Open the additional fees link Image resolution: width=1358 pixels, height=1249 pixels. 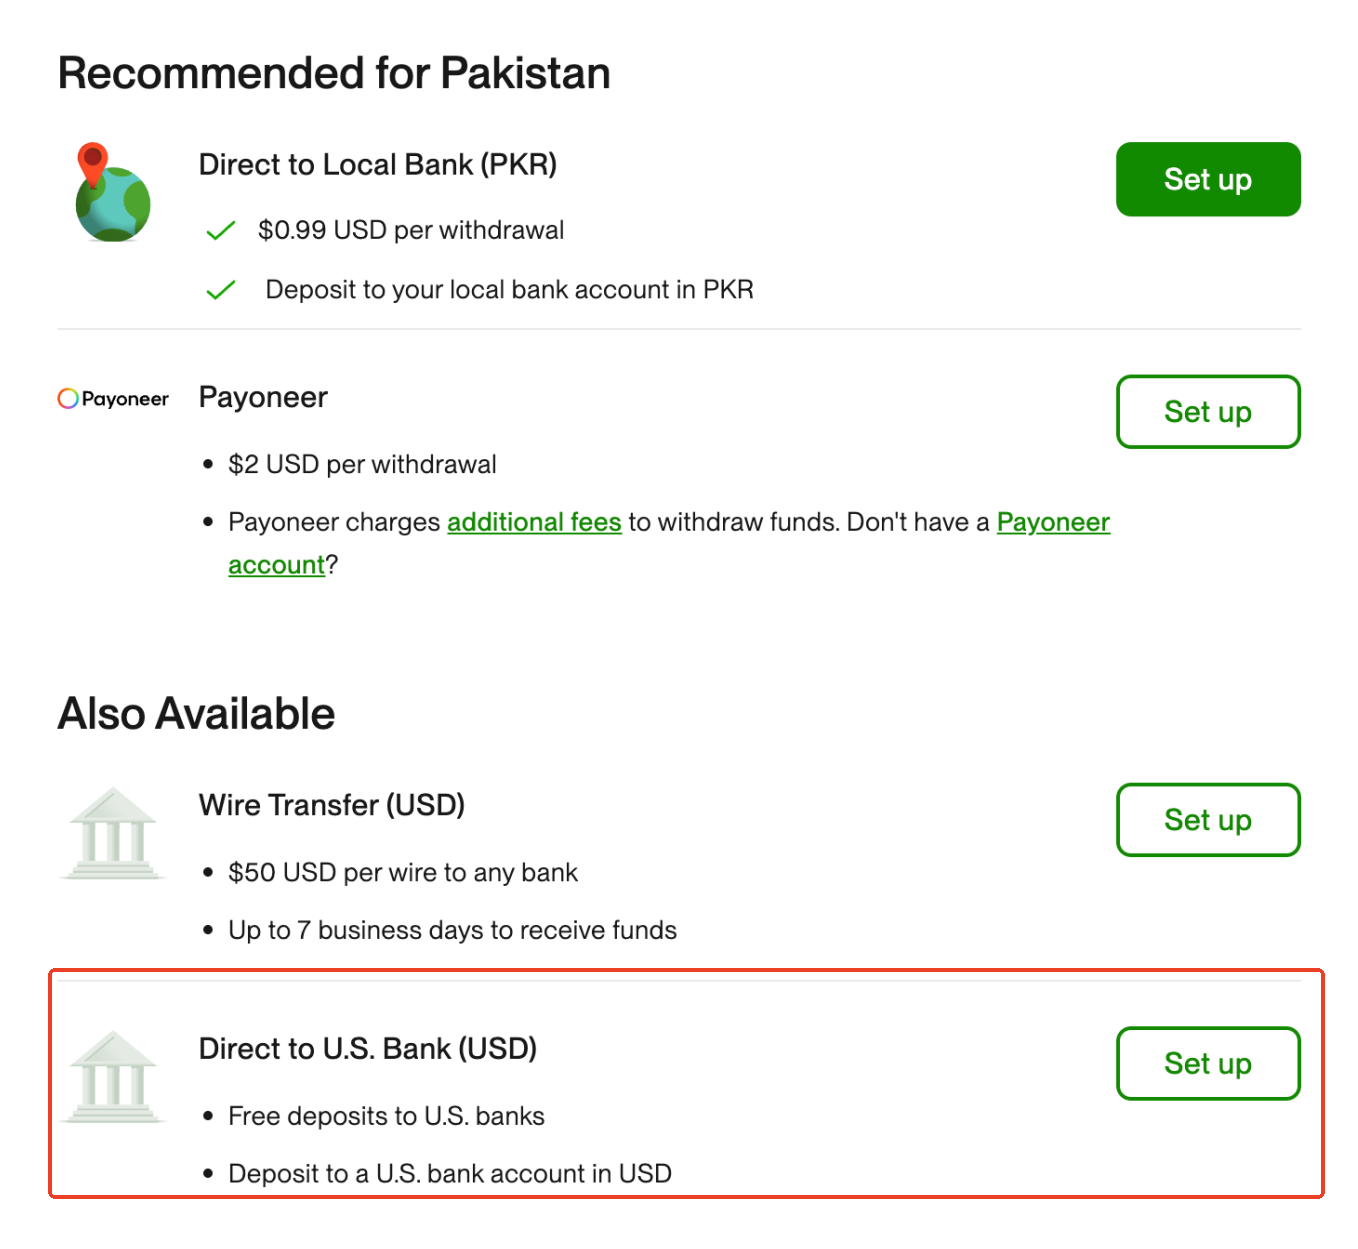click(534, 523)
